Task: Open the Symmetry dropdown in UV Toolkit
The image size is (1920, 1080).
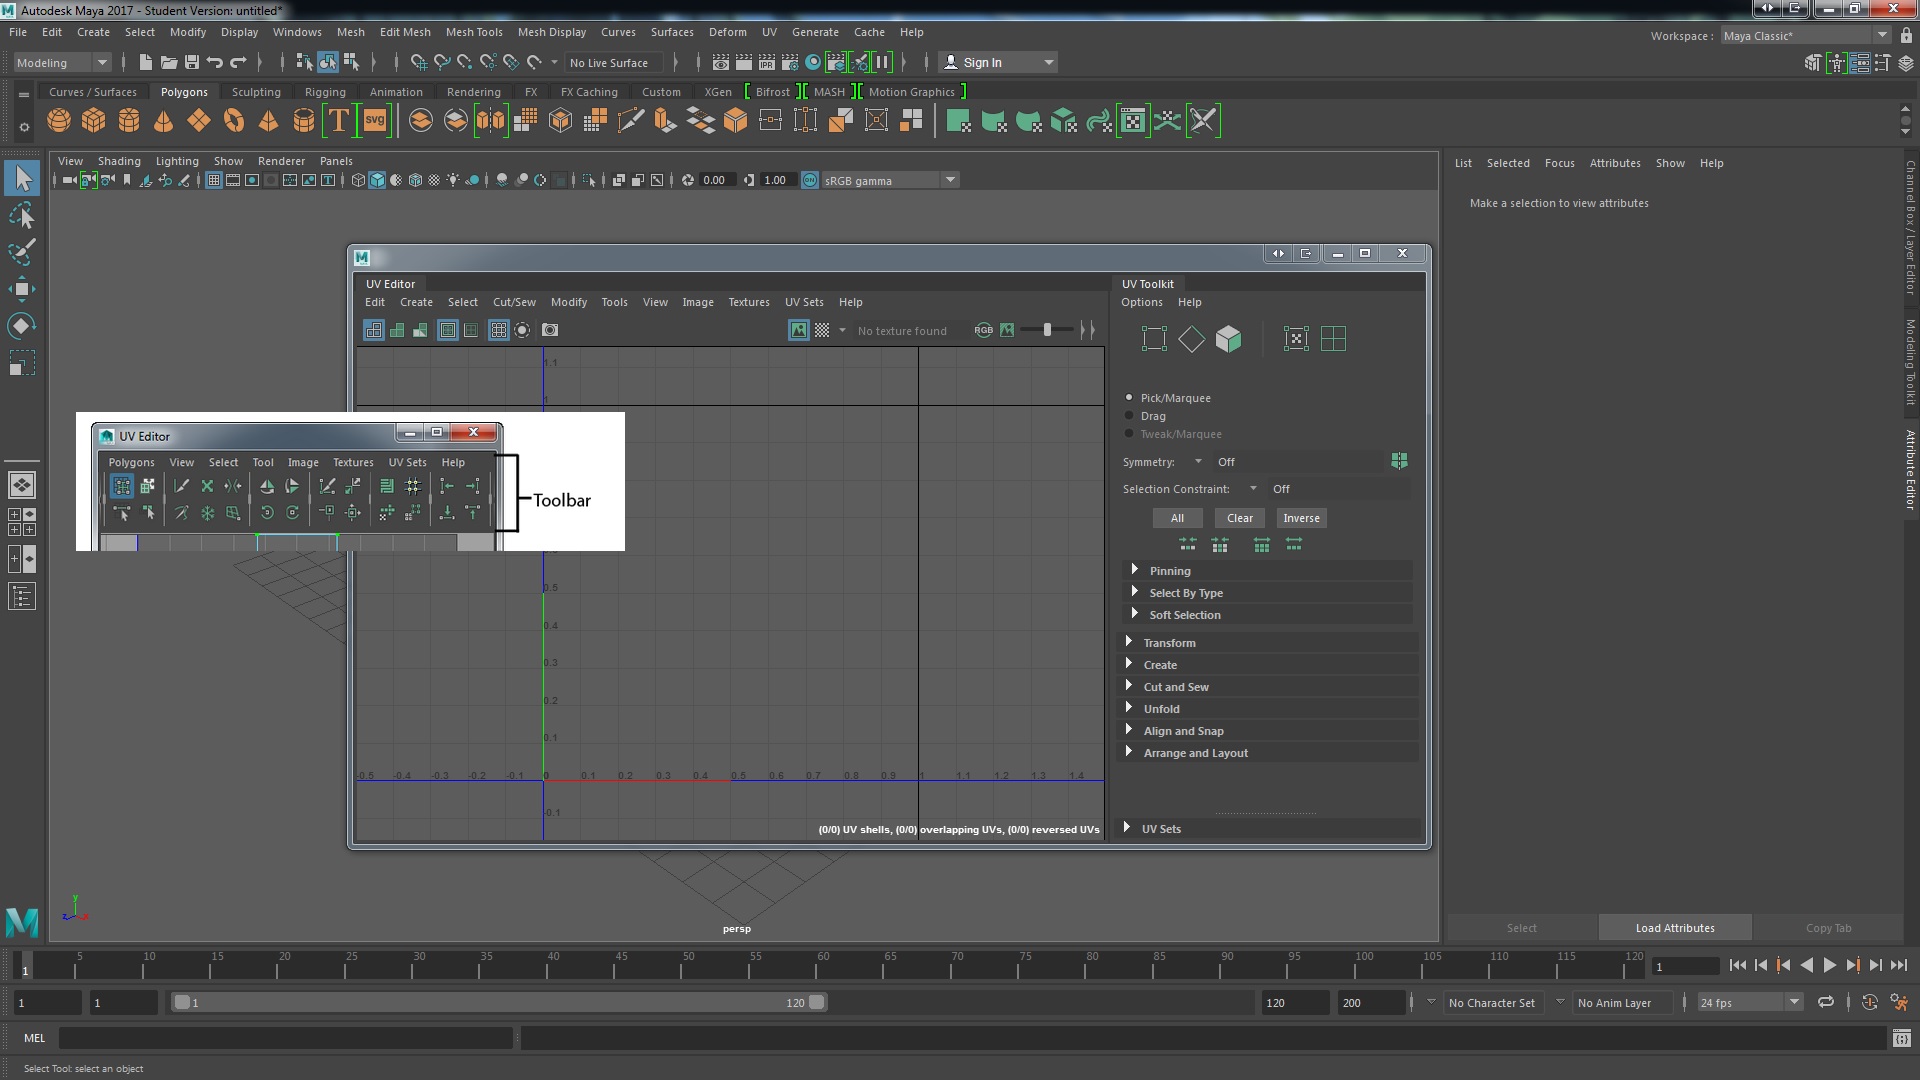Action: point(1197,462)
